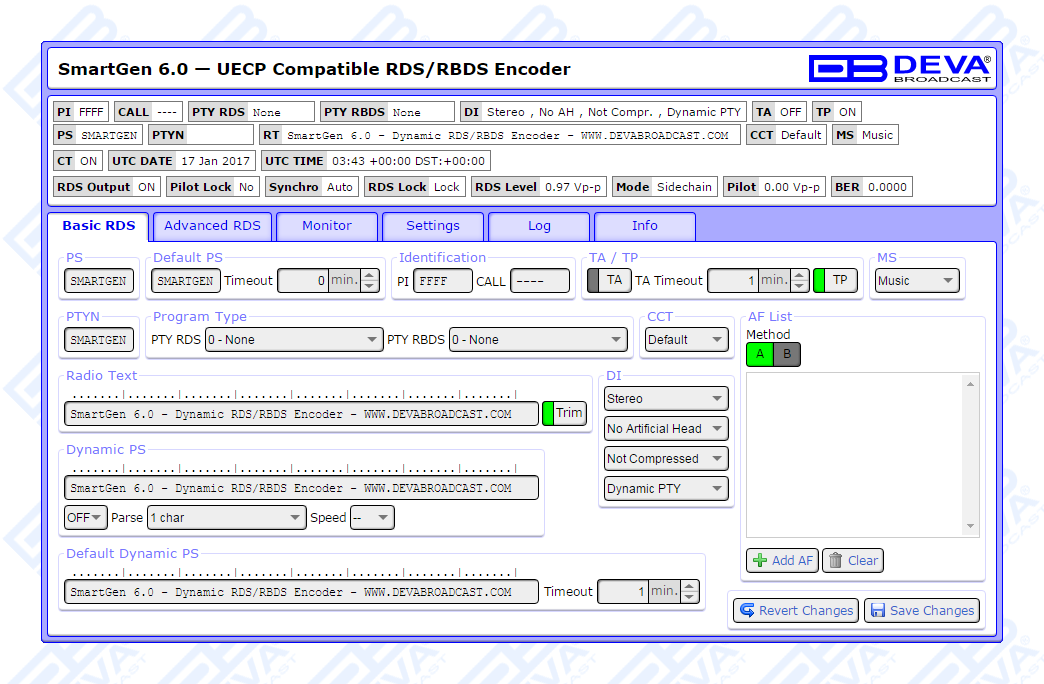
Task: Click the Radio Text input field
Action: tap(301, 414)
